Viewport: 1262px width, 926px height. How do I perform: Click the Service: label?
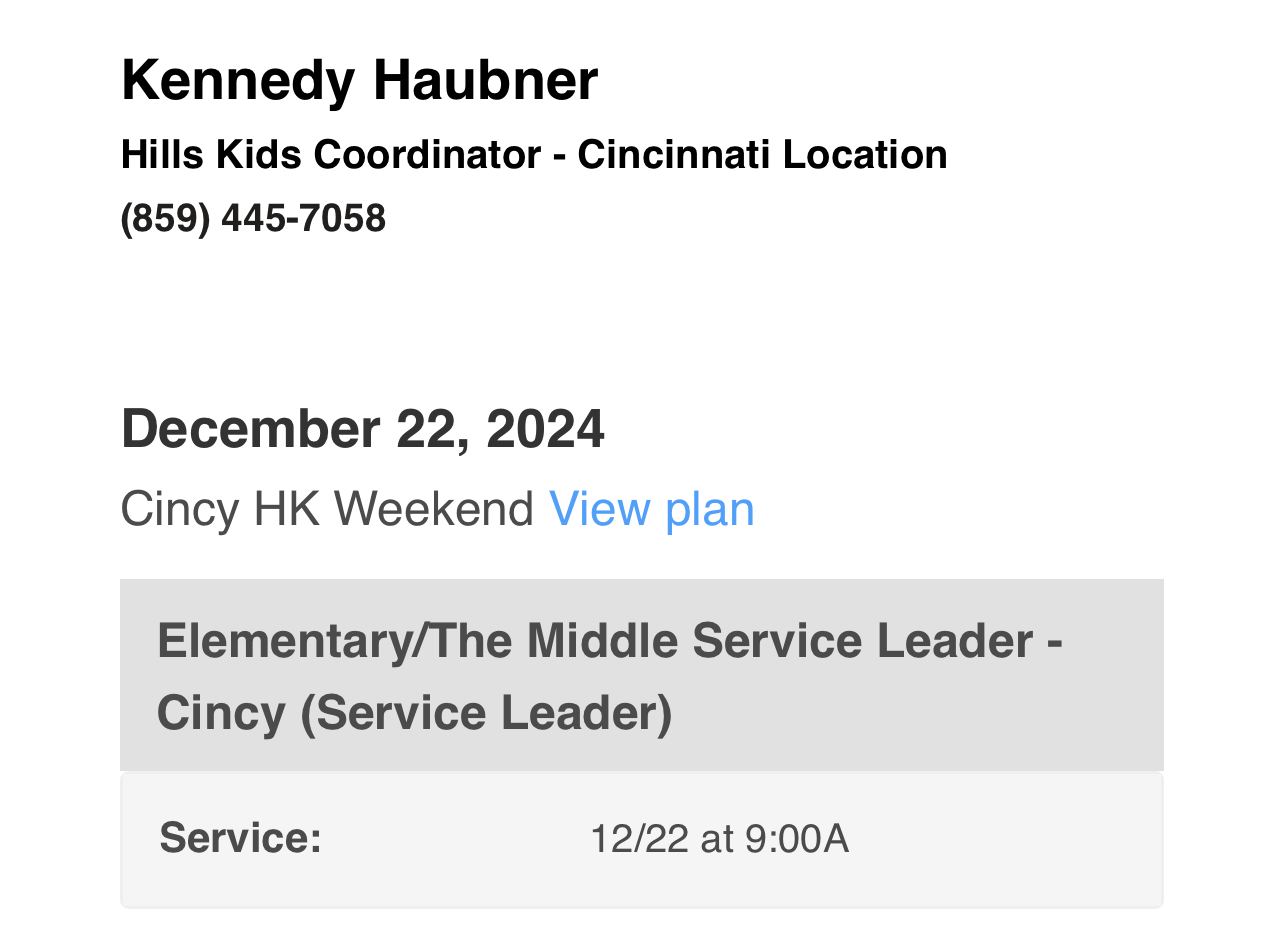point(240,838)
